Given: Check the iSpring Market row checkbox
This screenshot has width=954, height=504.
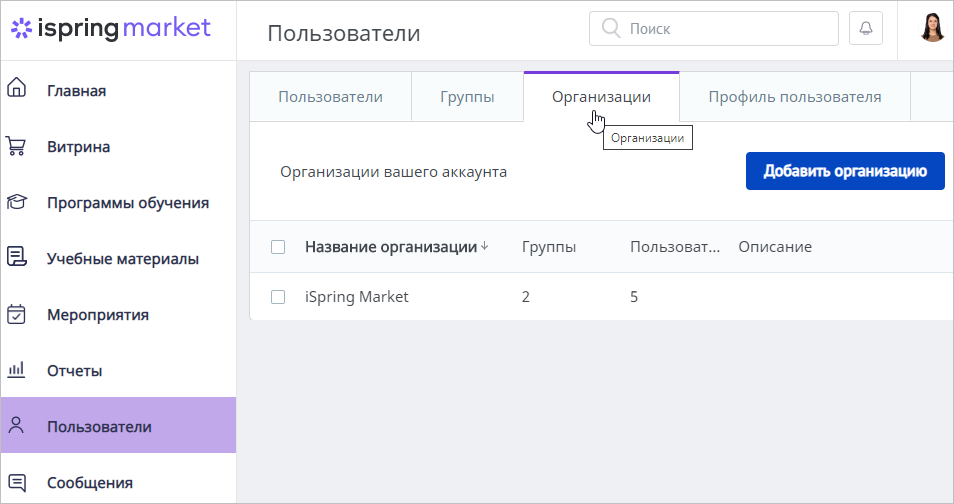Looking at the screenshot, I should [x=278, y=296].
